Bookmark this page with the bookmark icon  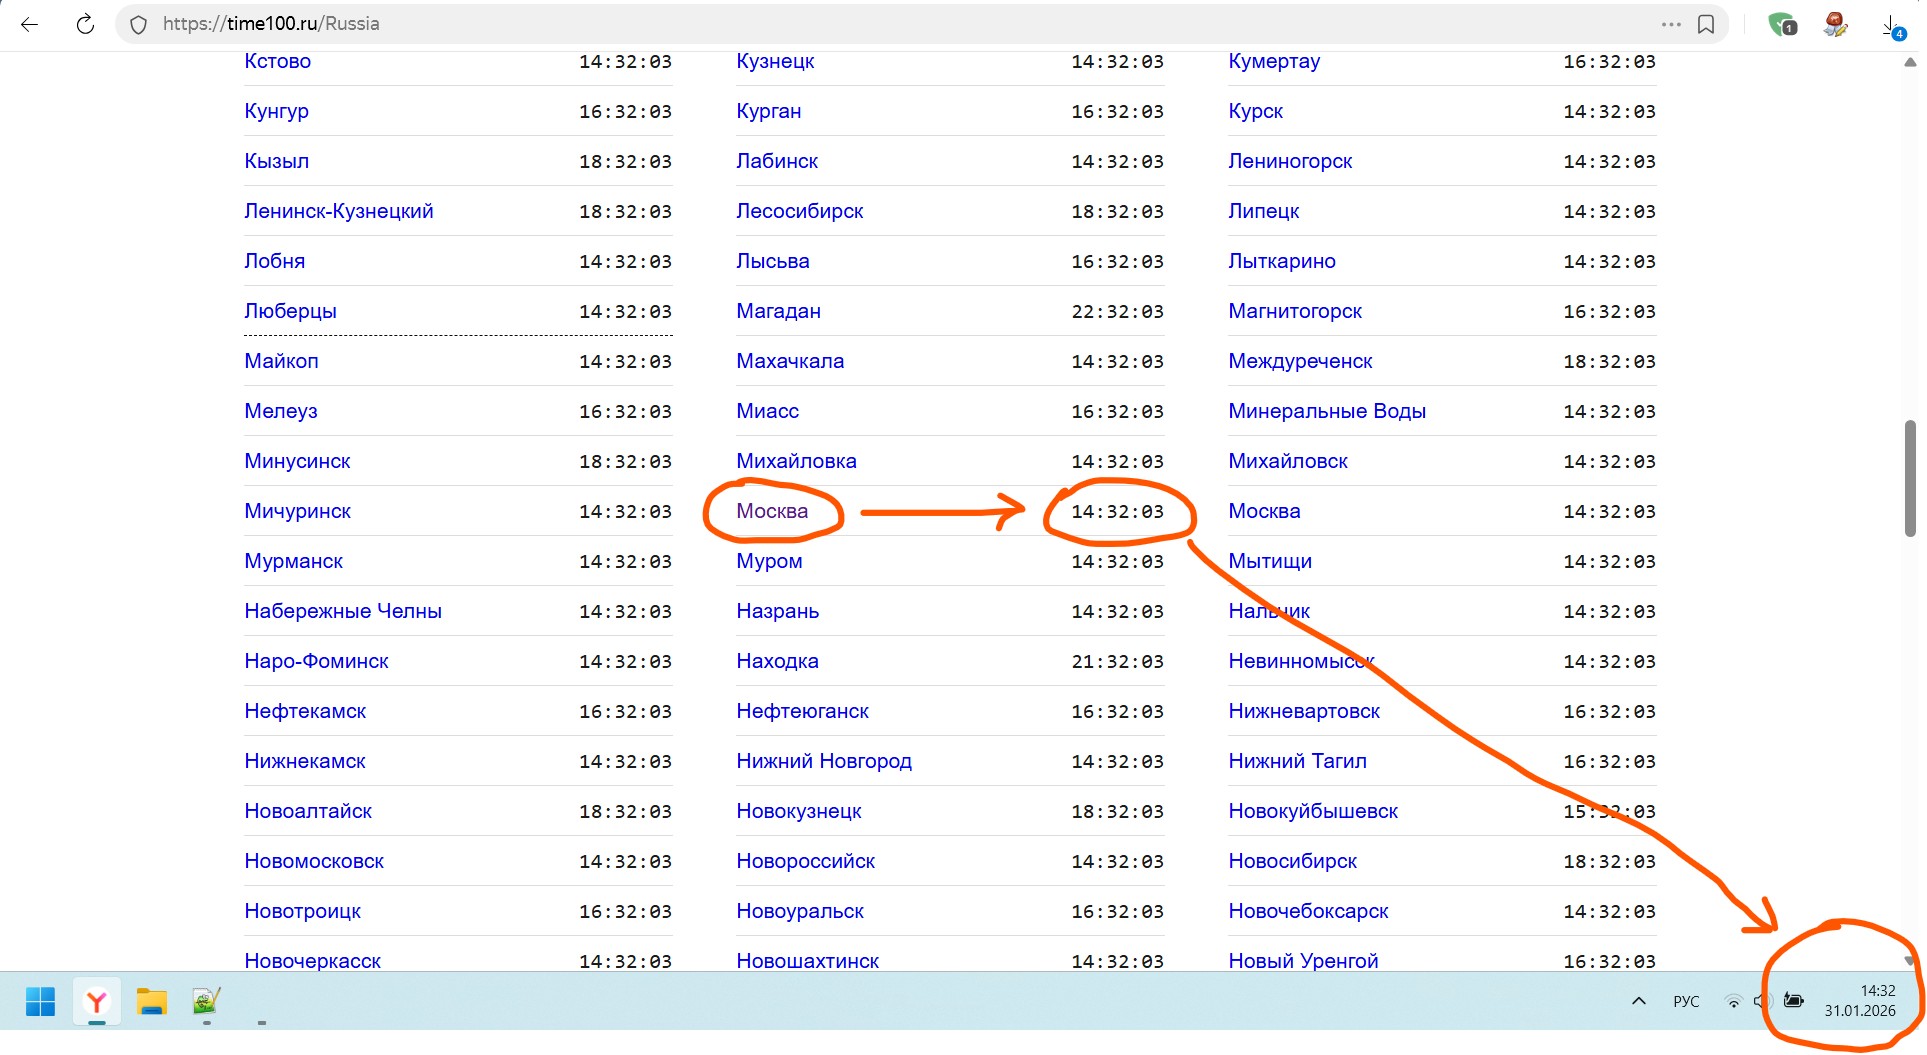1706,24
